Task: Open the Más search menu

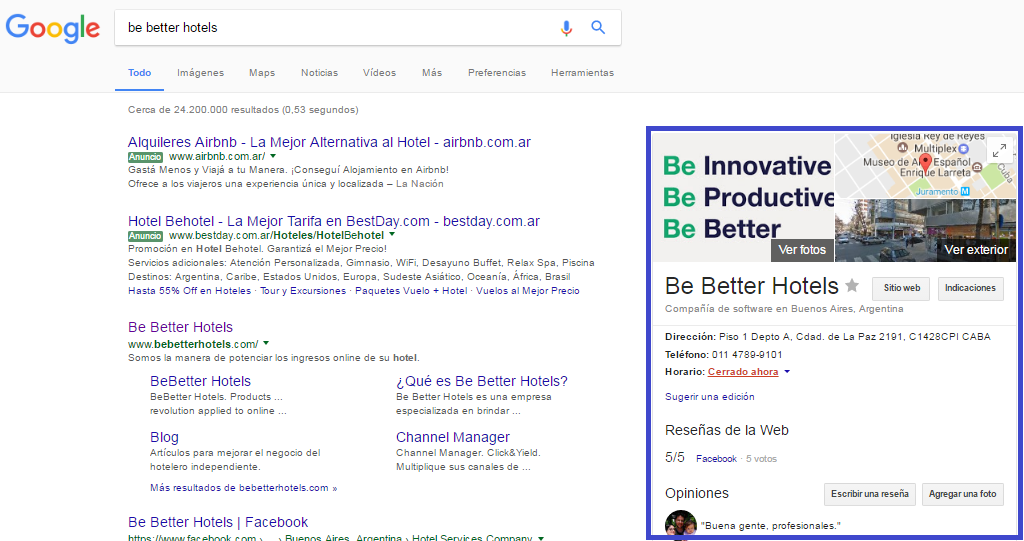Action: pyautogui.click(x=432, y=73)
